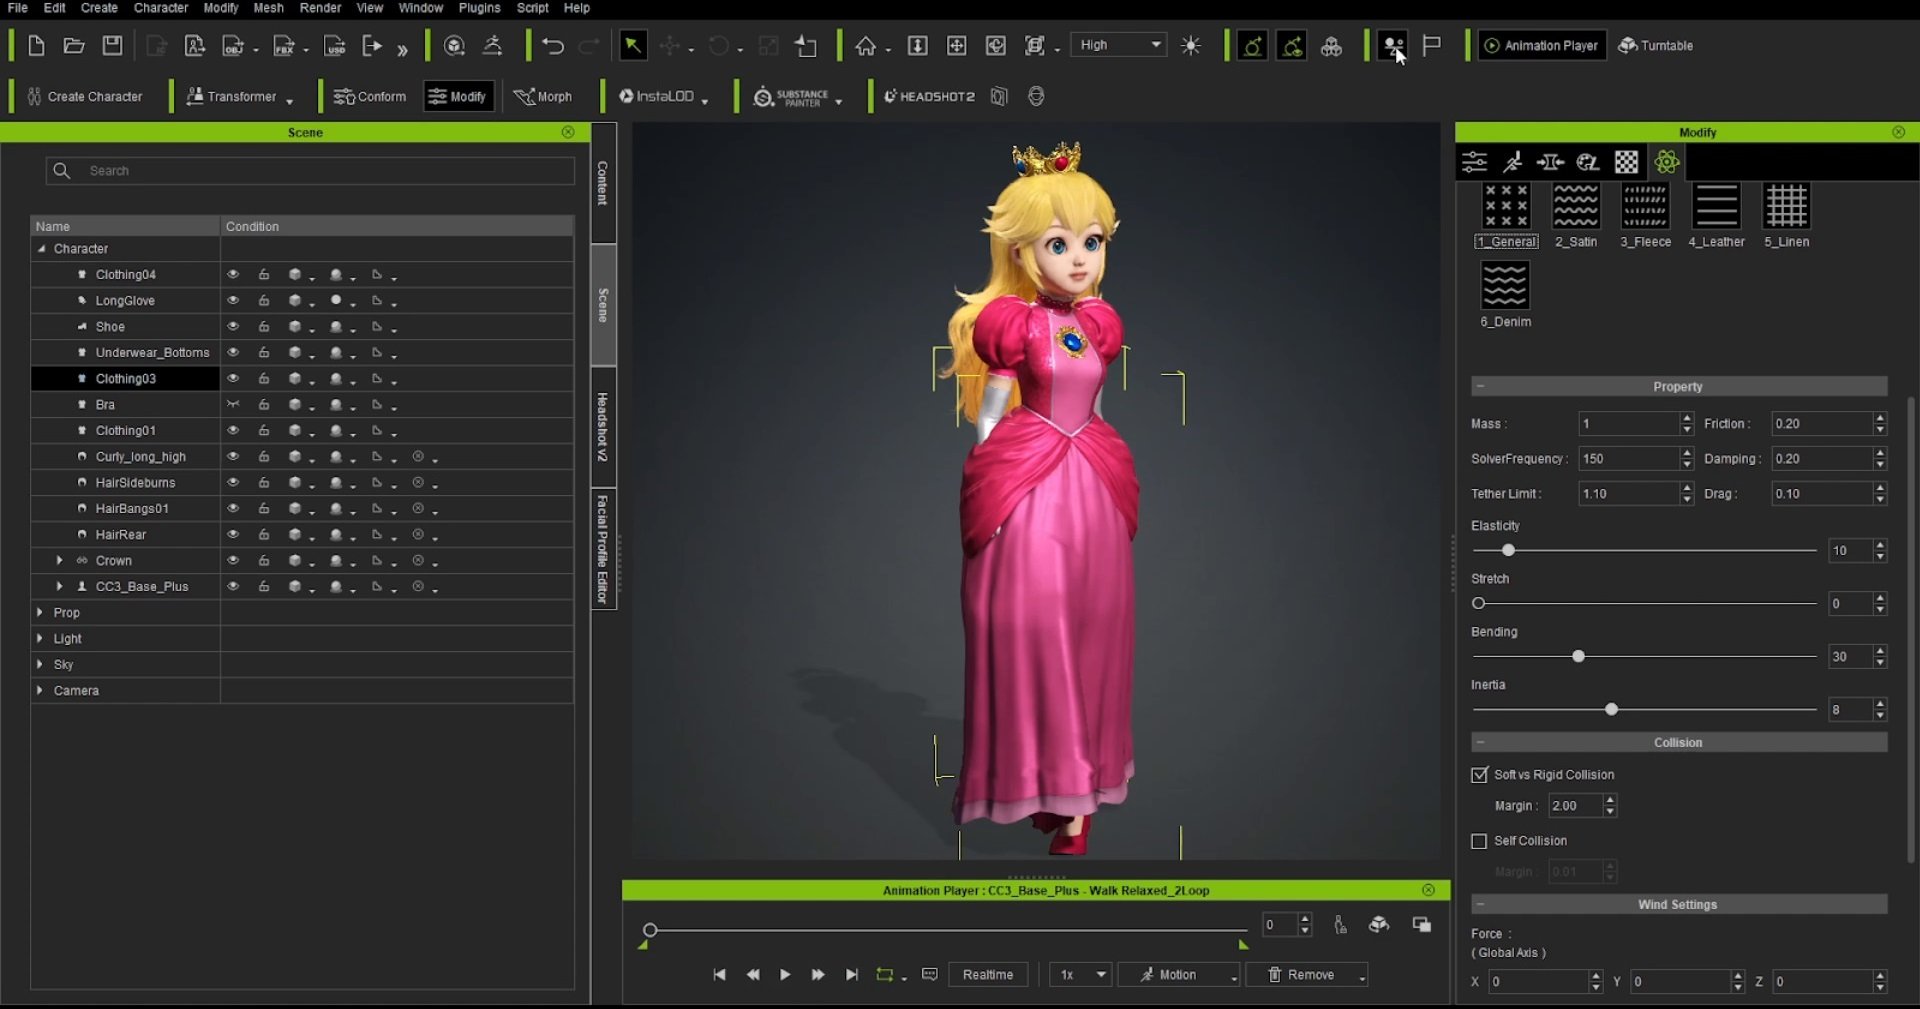Toggle the sun light icon
The height and width of the screenshot is (1009, 1920).
pyautogui.click(x=1191, y=46)
